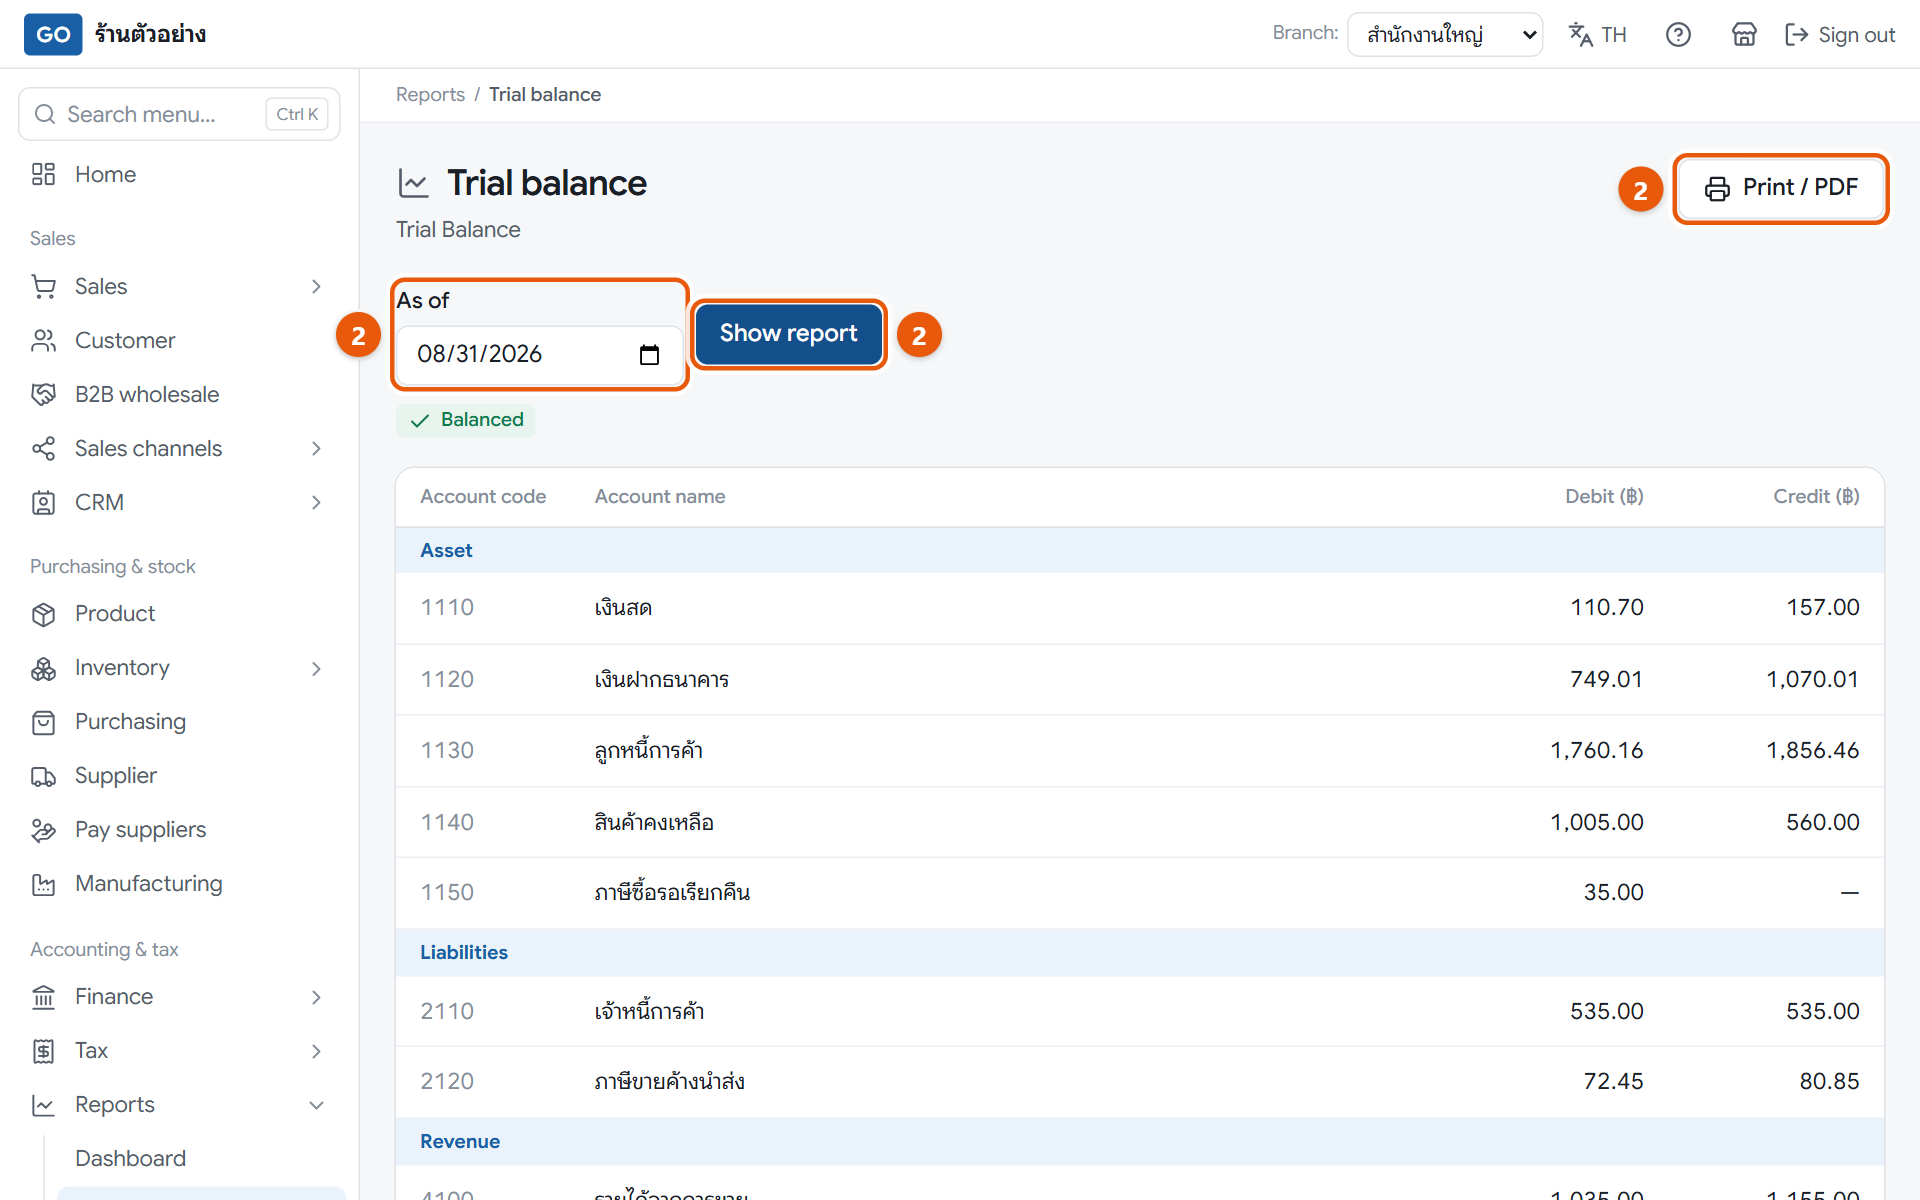Click the Sign out link text
1920x1200 pixels.
[1856, 35]
